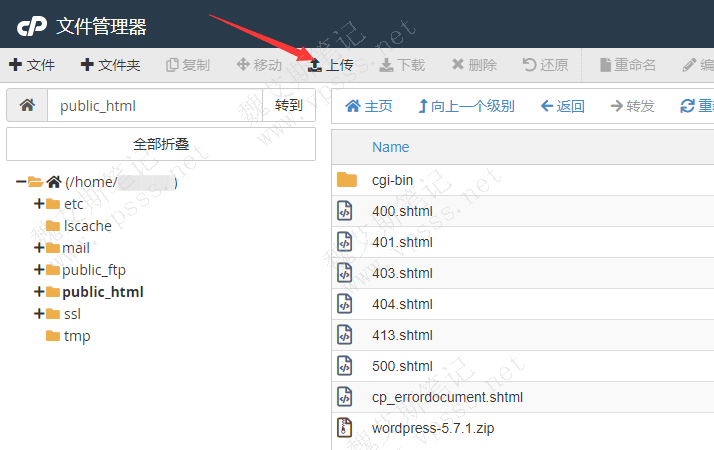
Task: Click the cPanel logo
Action: [31, 26]
